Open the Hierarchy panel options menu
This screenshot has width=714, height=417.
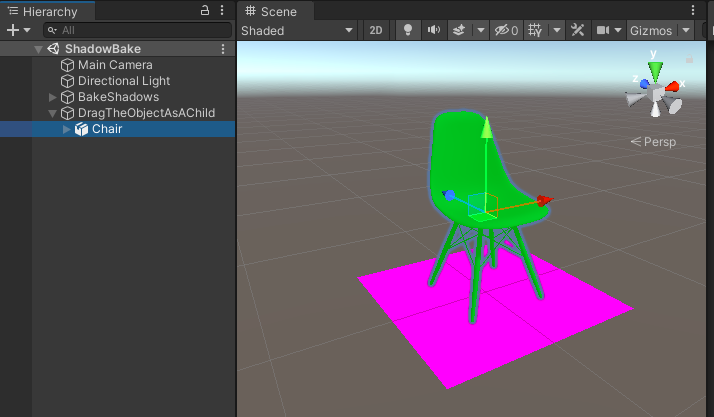pyautogui.click(x=222, y=10)
